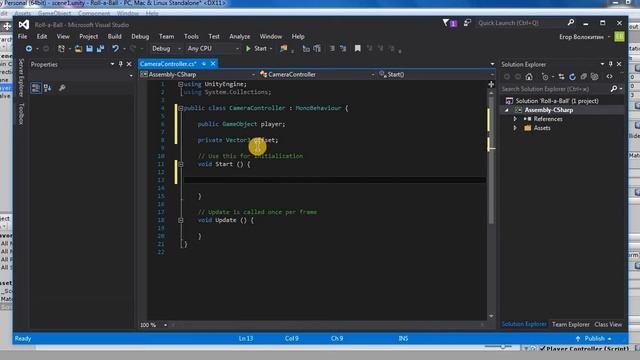Viewport: 640px width, 360px height.
Task: Open the Assembly-CSharp navigation dropdown
Action: coord(198,74)
